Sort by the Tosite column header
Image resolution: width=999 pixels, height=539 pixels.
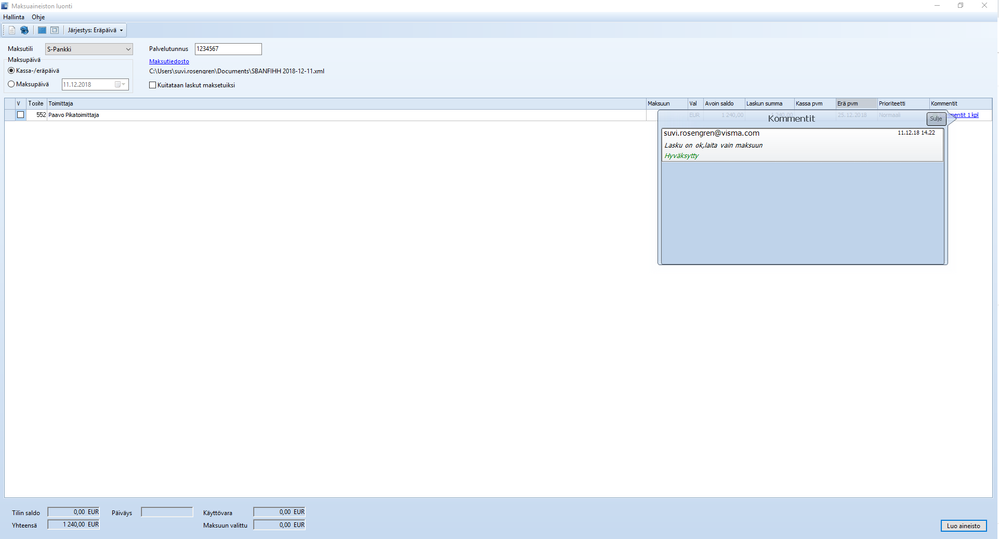[36, 103]
